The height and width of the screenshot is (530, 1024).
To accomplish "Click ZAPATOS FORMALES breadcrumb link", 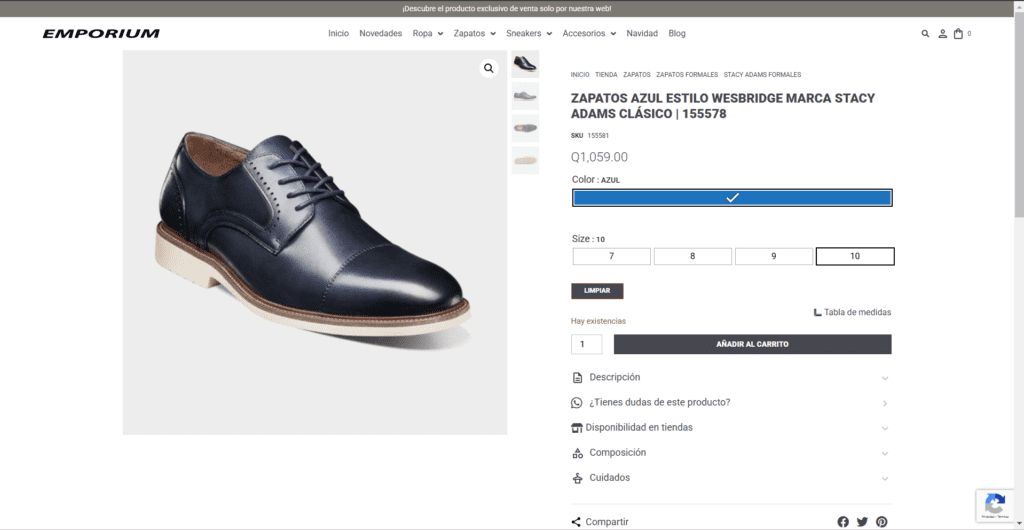I will click(687, 75).
